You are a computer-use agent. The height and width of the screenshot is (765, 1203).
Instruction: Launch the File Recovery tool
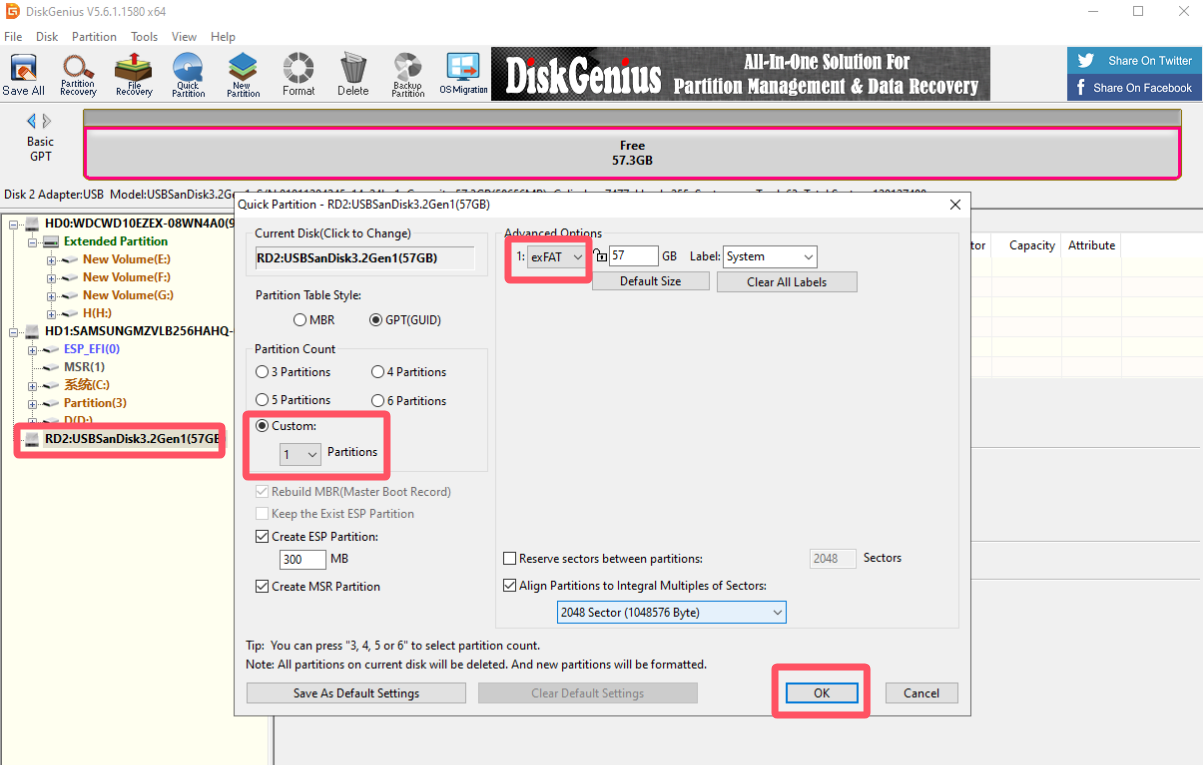coord(133,74)
